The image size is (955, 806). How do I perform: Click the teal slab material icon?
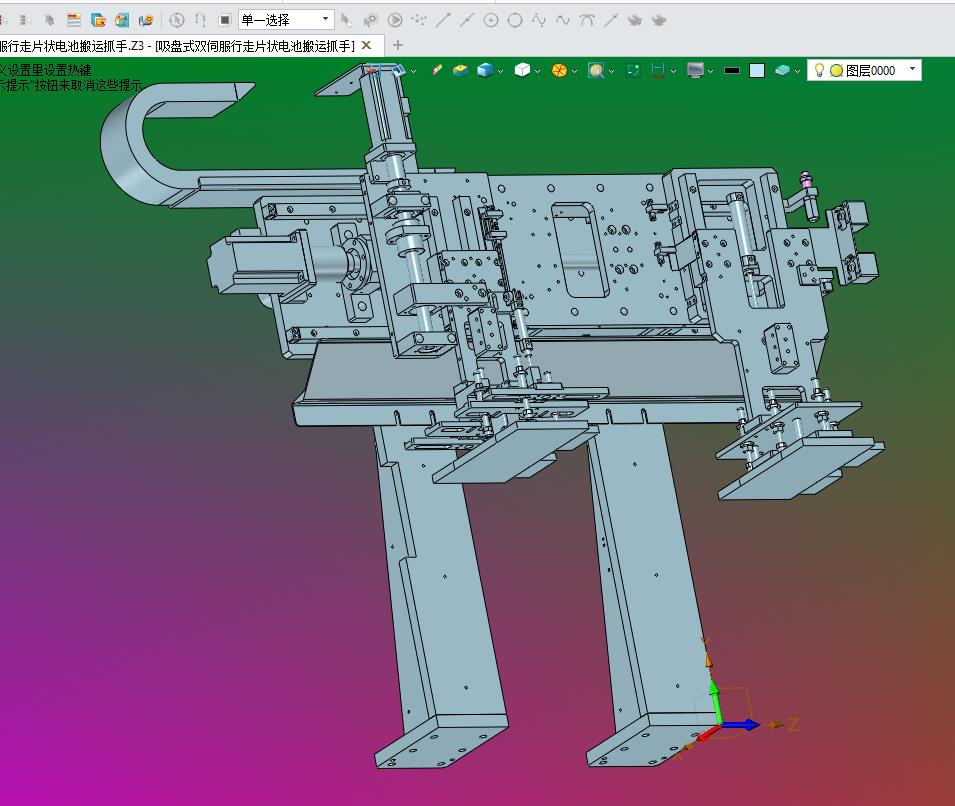[x=782, y=71]
